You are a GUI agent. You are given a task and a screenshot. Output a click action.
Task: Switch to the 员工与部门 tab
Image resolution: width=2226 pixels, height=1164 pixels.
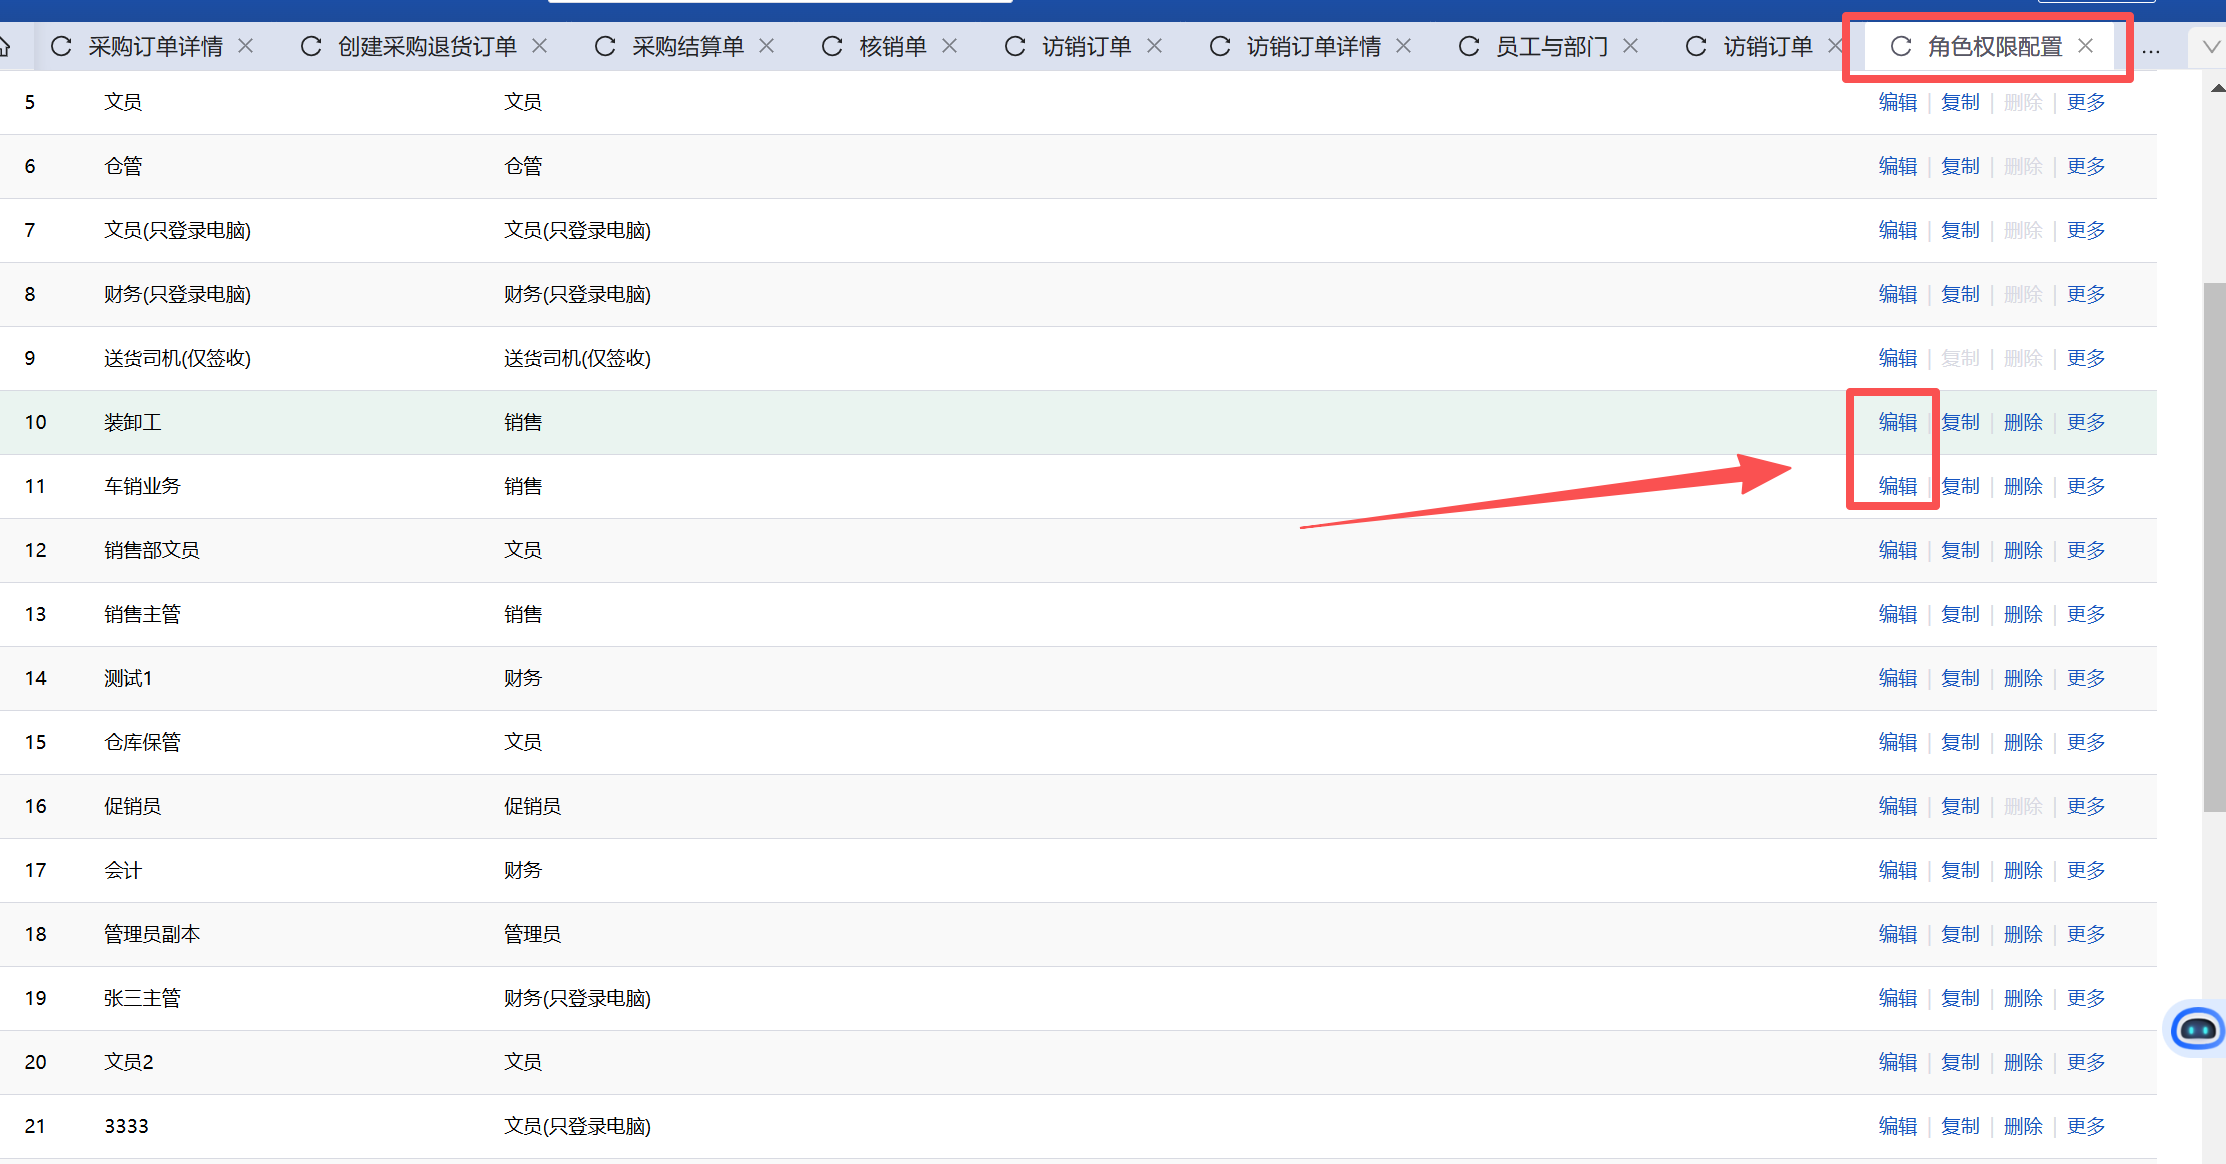(x=1552, y=46)
